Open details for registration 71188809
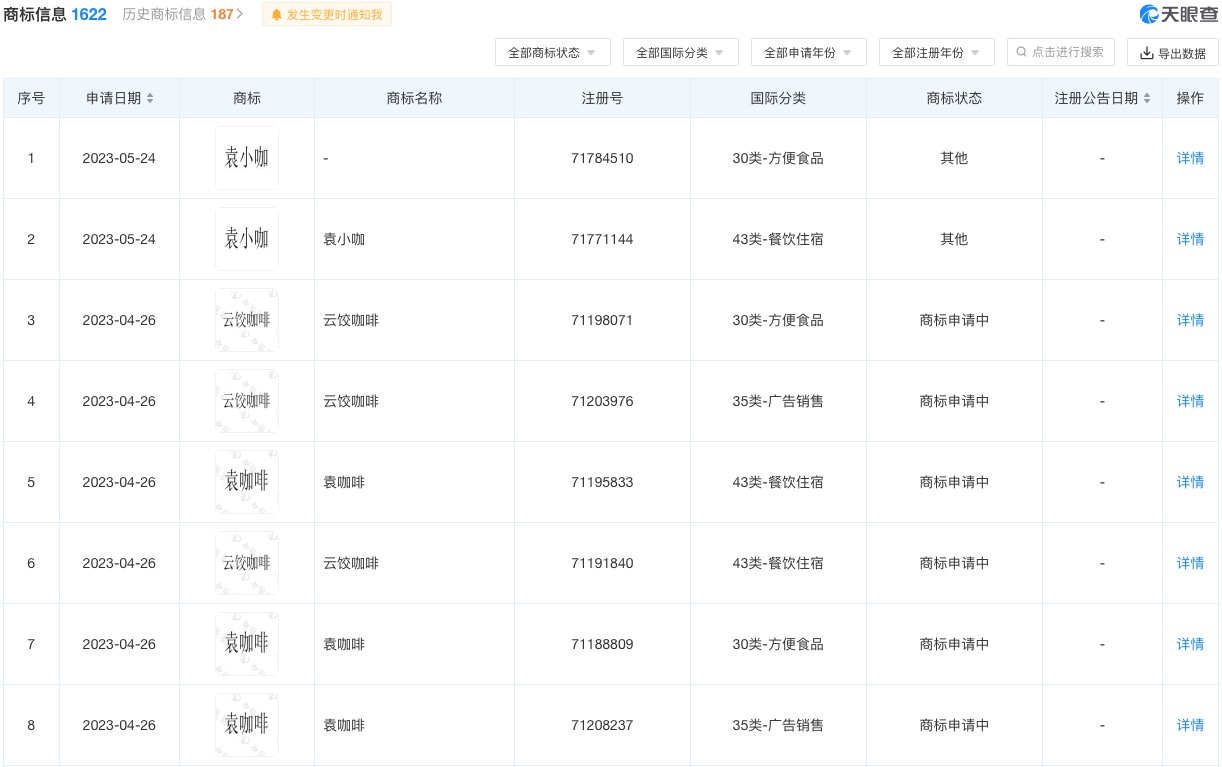1222x767 pixels. [1190, 644]
